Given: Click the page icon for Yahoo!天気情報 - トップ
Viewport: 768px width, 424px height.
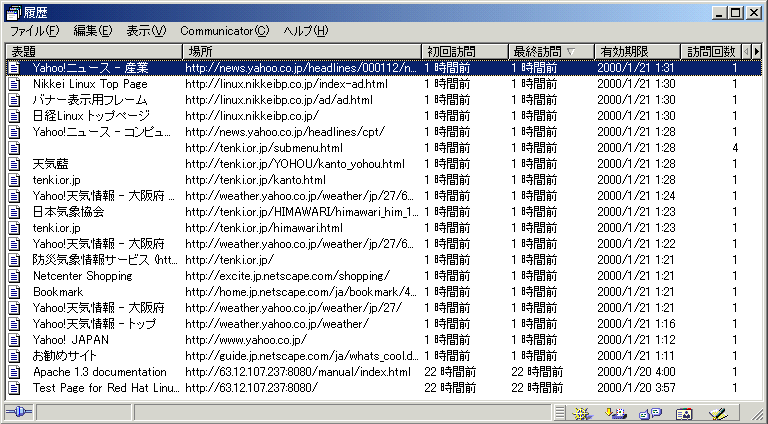Looking at the screenshot, I should pyautogui.click(x=15, y=324).
